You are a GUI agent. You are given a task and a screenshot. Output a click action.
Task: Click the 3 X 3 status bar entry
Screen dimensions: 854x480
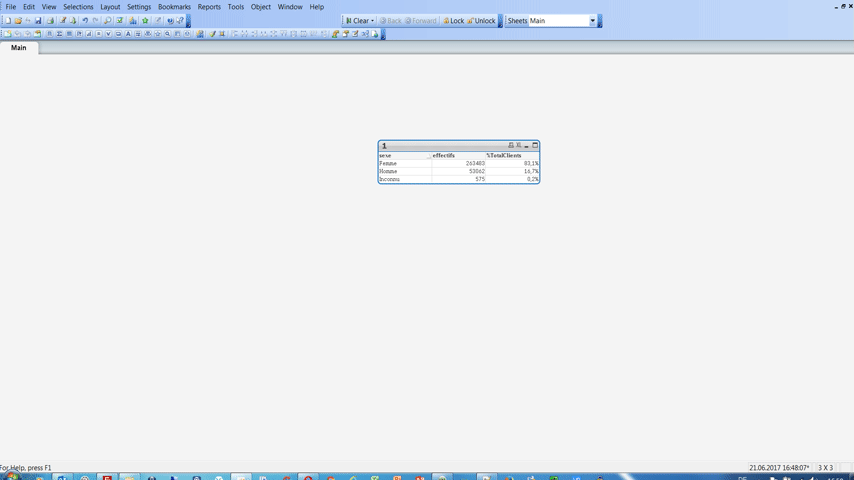825,467
